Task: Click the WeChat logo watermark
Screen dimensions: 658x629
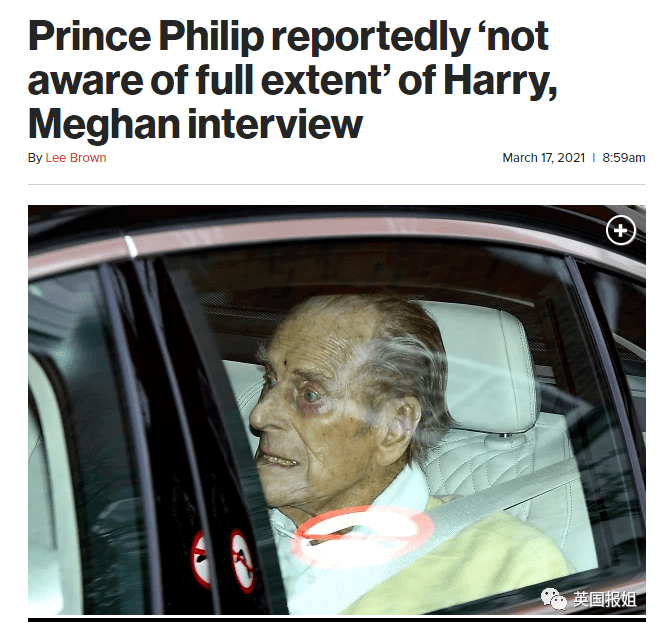Action: [x=554, y=598]
